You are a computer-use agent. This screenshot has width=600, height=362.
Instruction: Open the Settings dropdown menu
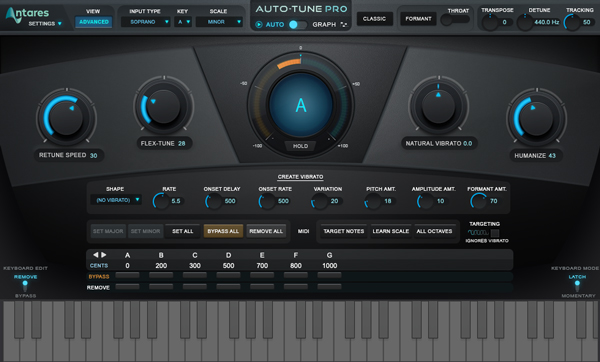(x=45, y=24)
